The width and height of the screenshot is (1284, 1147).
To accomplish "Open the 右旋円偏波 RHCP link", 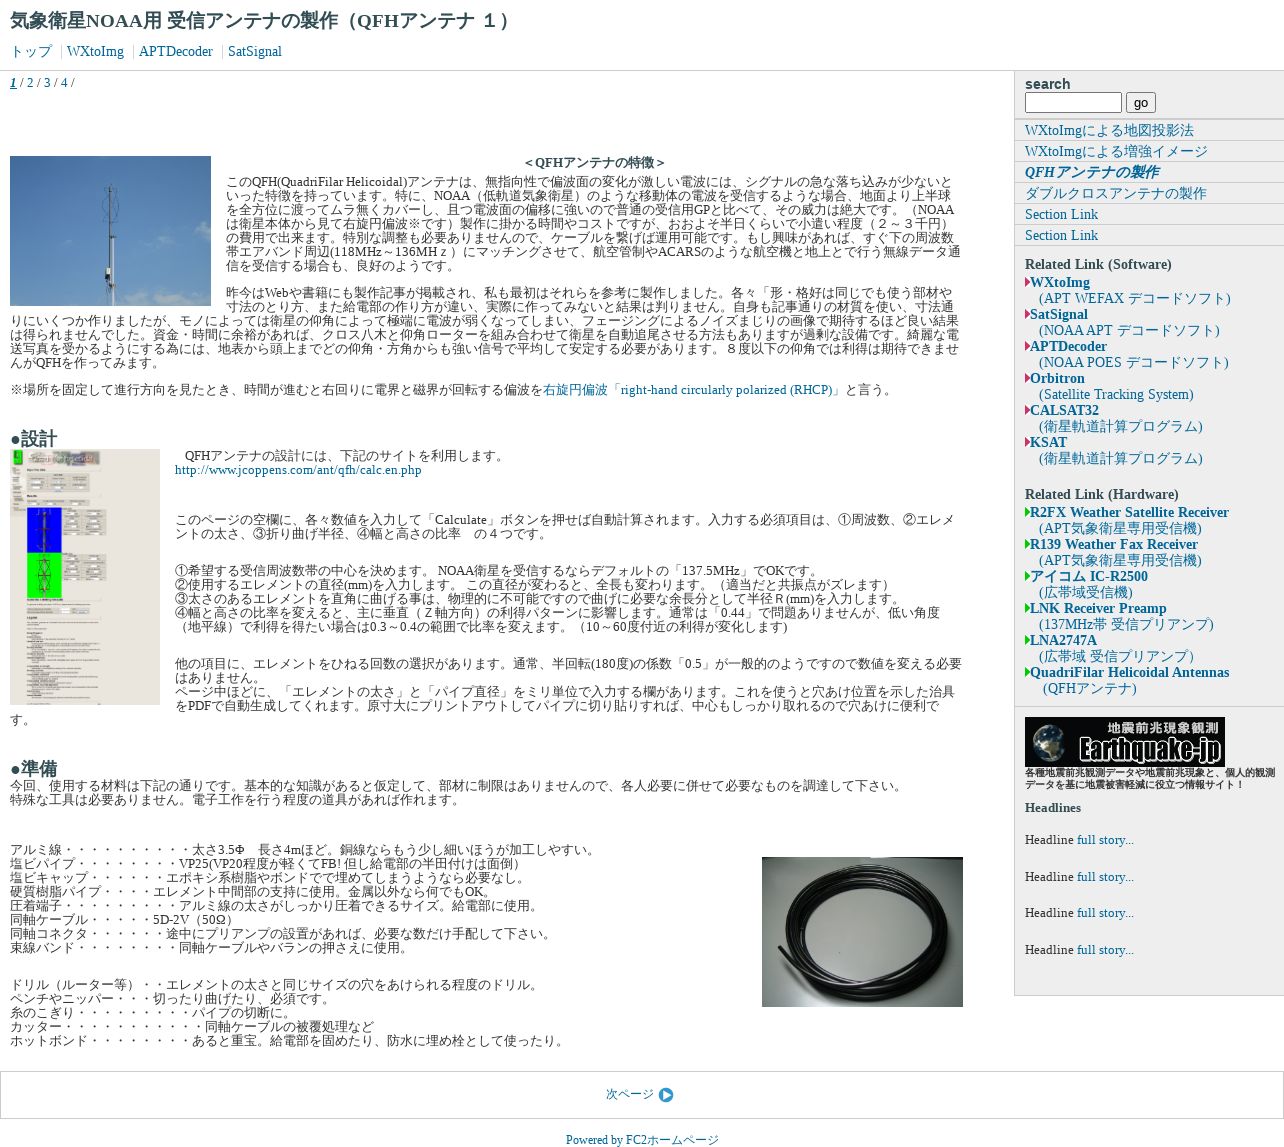I will pyautogui.click(x=693, y=390).
